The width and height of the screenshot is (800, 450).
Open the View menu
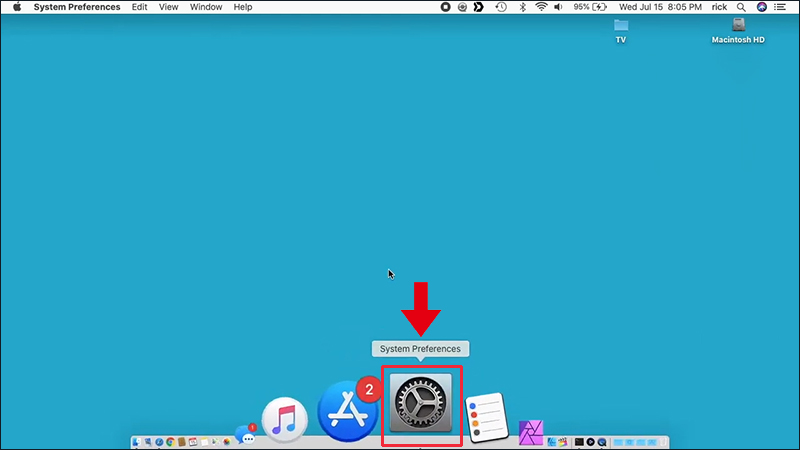click(168, 7)
